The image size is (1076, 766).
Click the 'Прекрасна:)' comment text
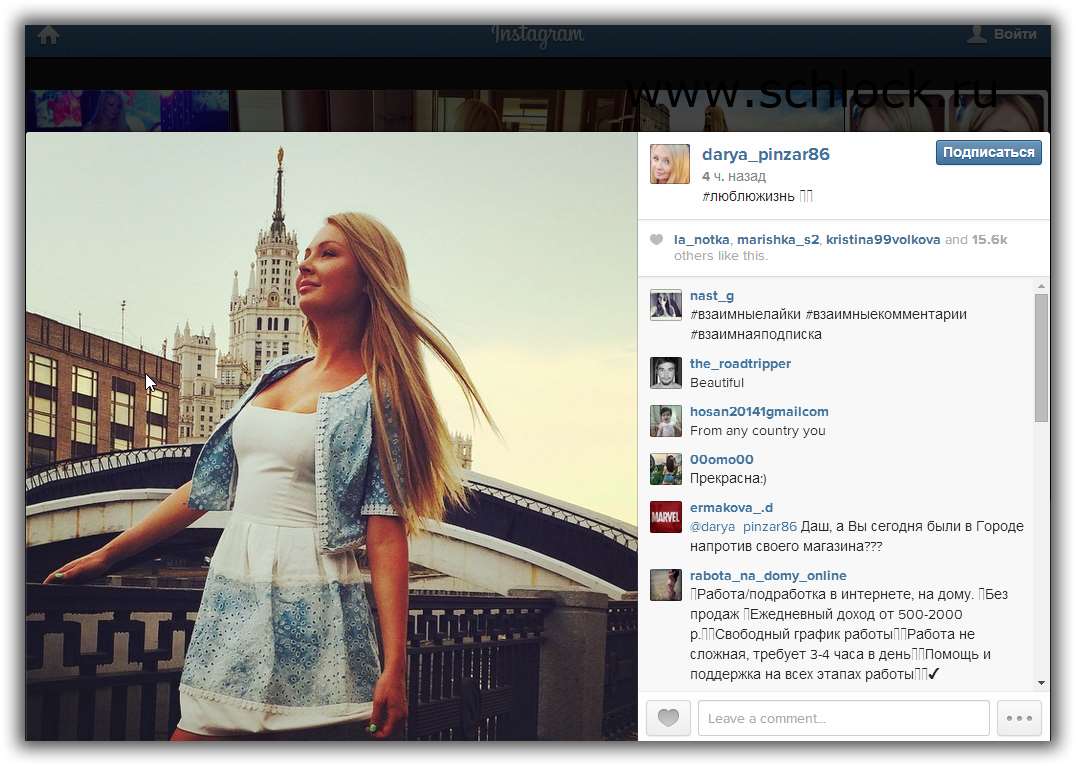(x=728, y=478)
